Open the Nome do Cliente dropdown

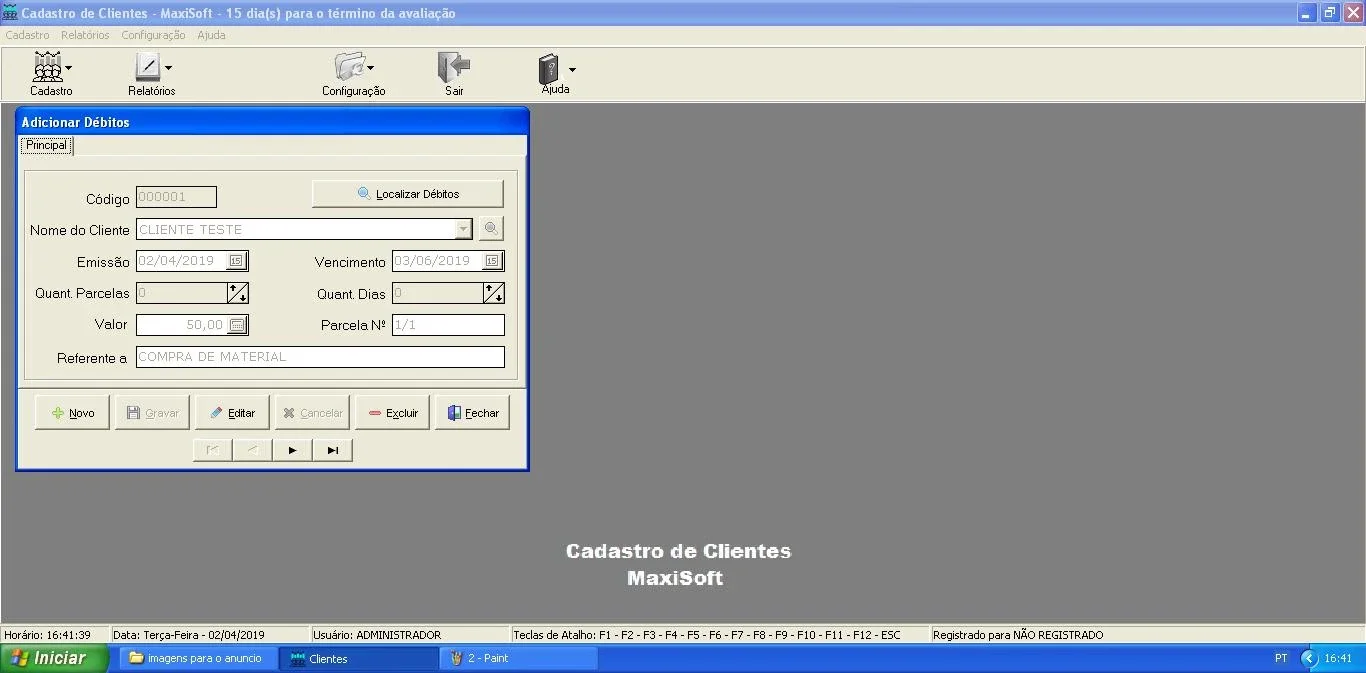[x=463, y=229]
